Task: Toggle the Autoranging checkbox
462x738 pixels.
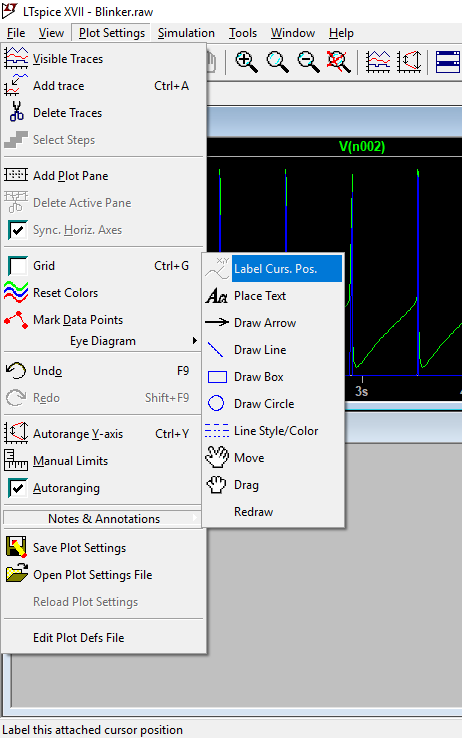Action: [x=18, y=488]
